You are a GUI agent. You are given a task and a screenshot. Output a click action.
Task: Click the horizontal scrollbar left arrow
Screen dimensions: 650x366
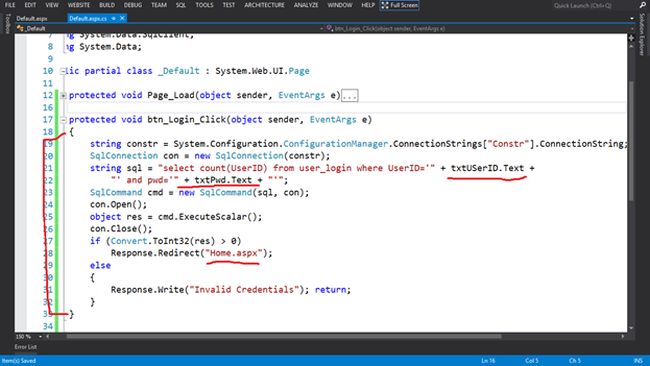click(48, 336)
